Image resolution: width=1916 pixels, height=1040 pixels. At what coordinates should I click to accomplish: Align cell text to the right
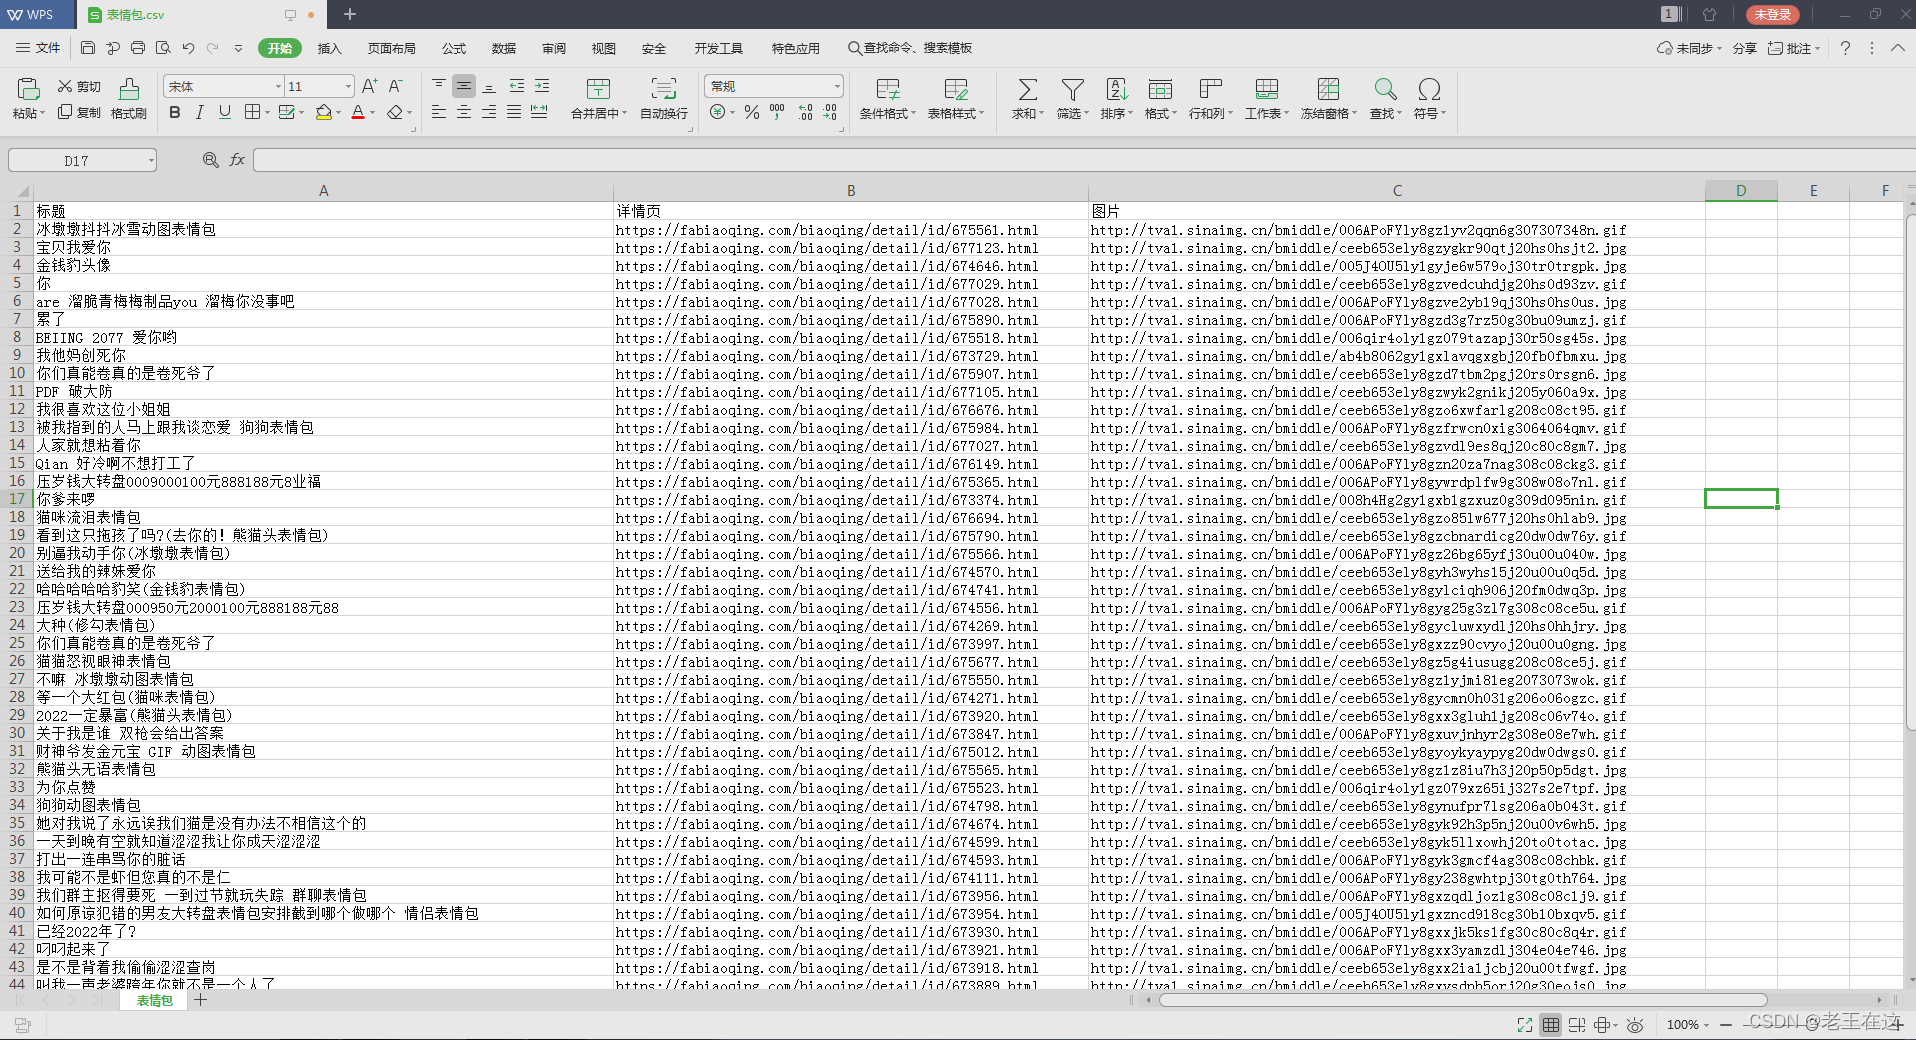point(489,113)
